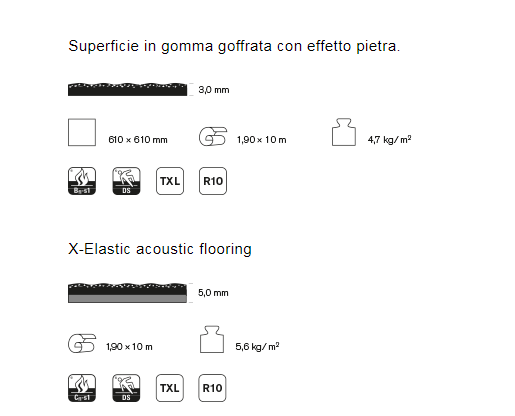Click the Cfl-s1 fire rating icon
515x416 pixels.
(x=82, y=388)
